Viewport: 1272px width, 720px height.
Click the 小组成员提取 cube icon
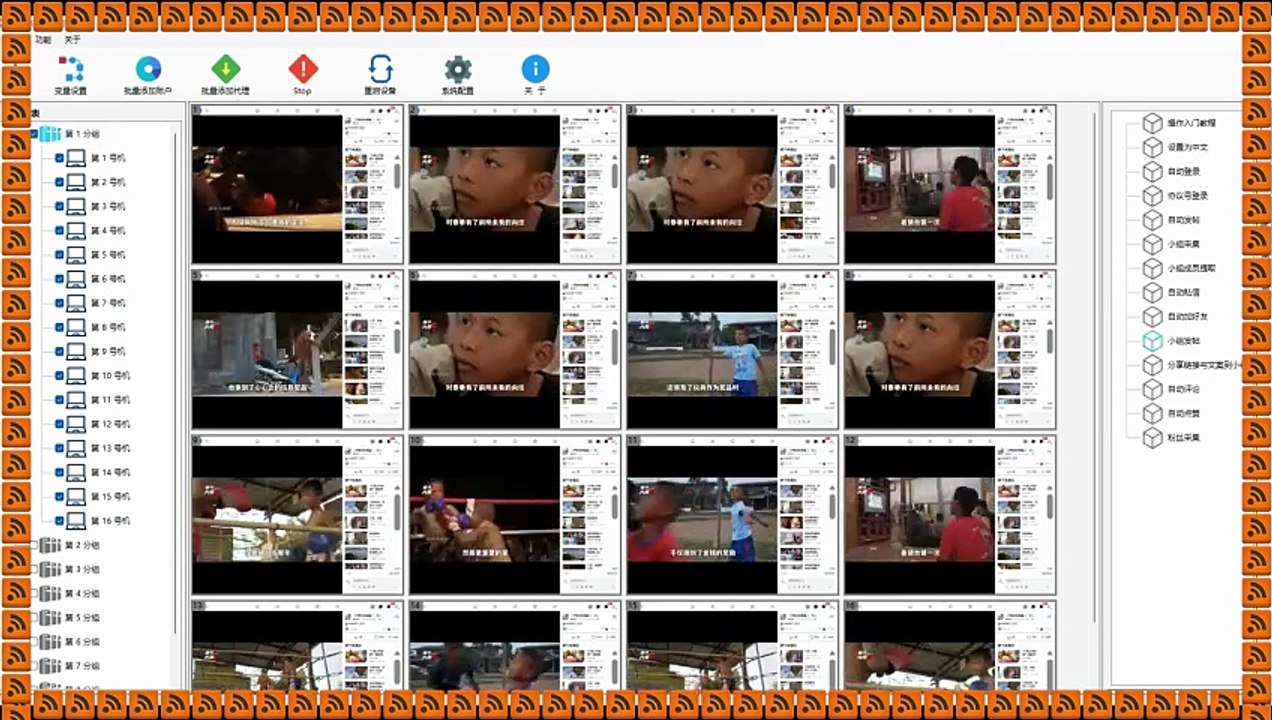[1153, 268]
